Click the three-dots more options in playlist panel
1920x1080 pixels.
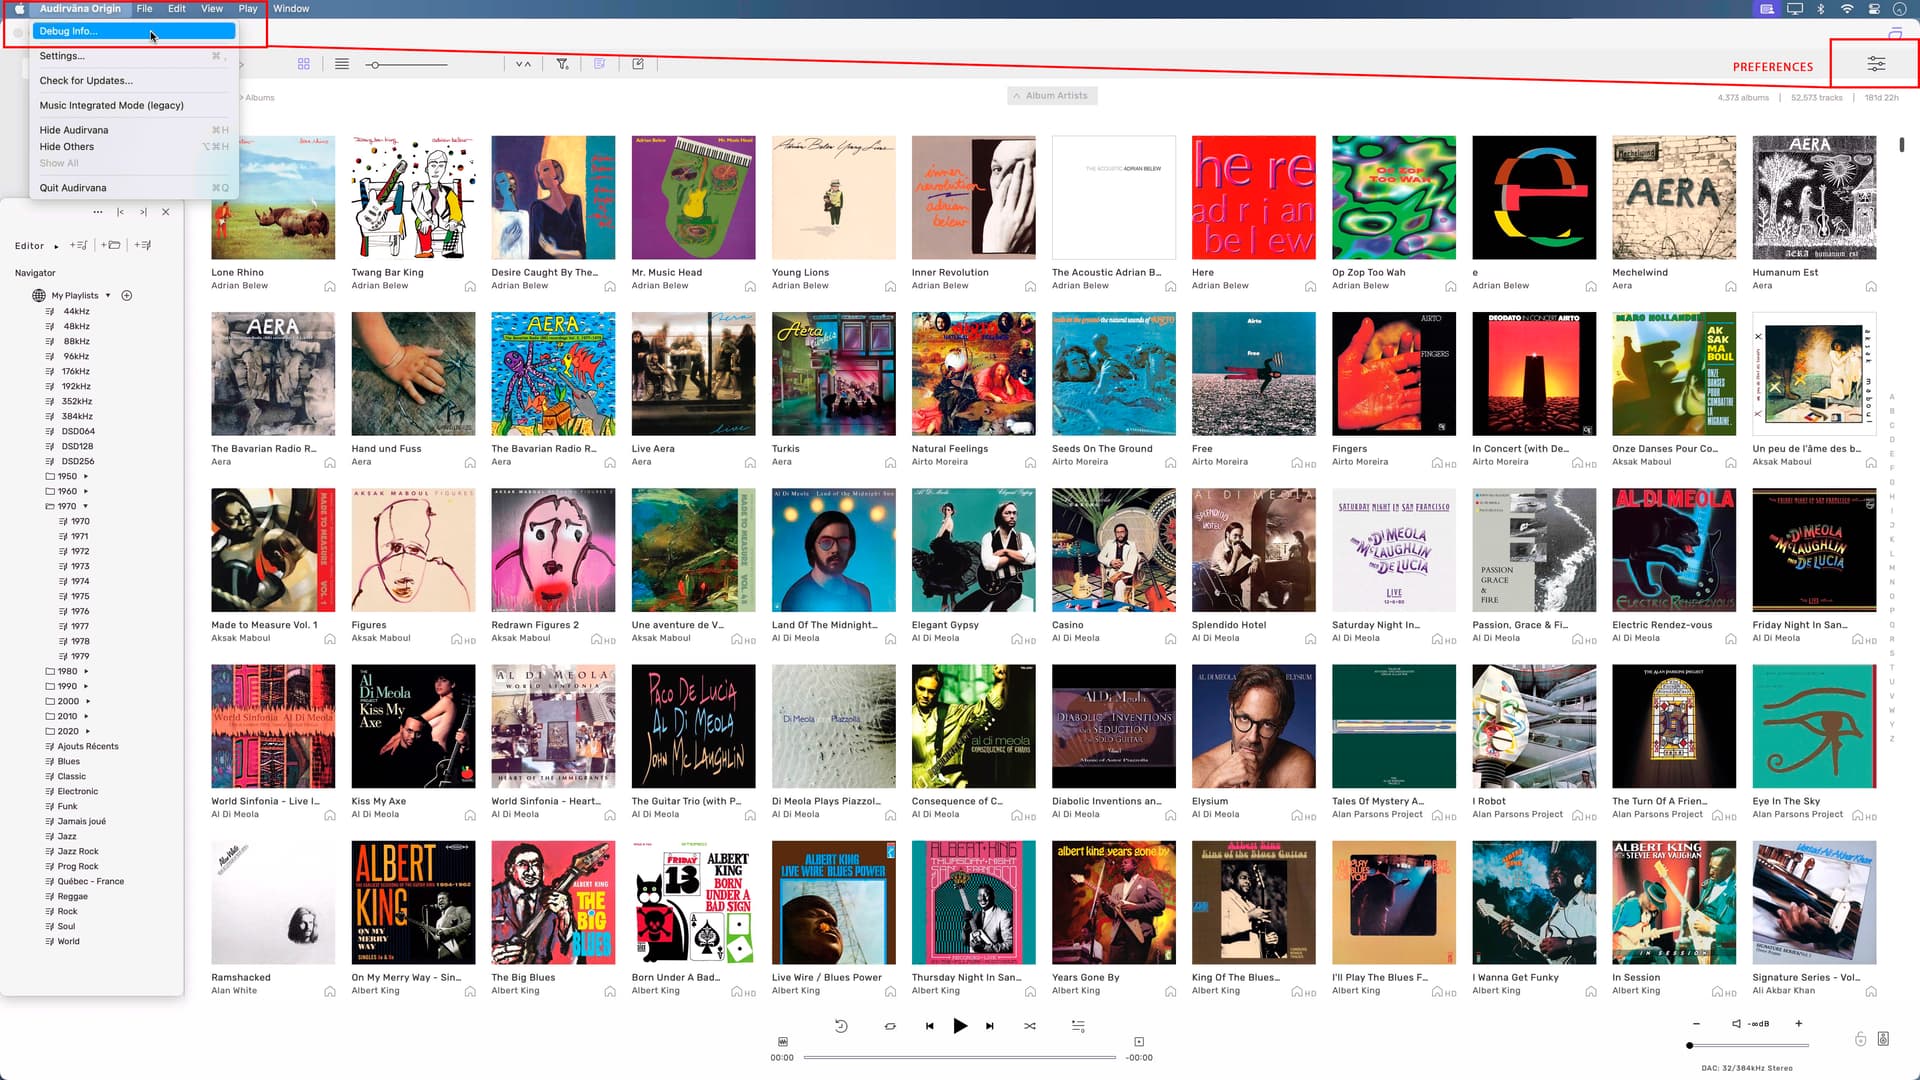(97, 212)
